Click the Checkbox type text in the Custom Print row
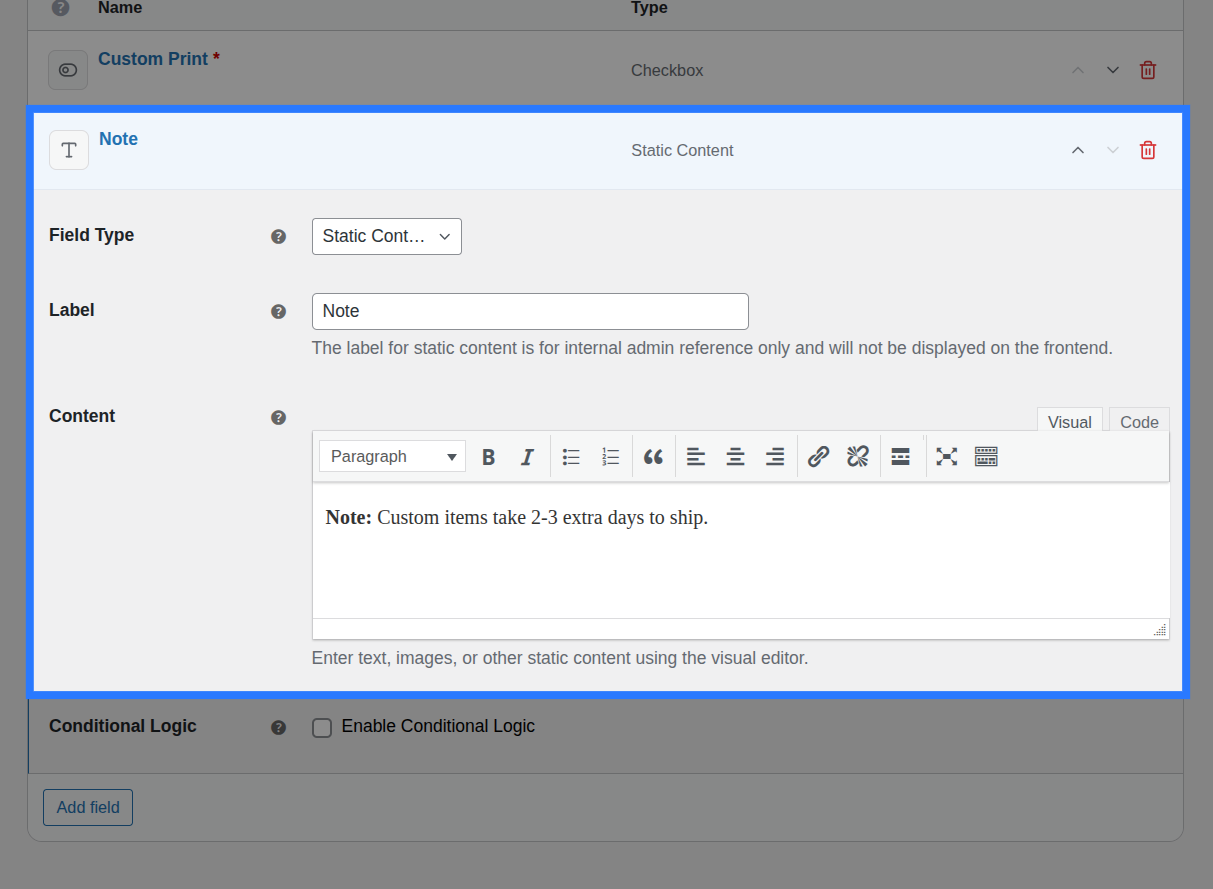This screenshot has height=889, width=1213. click(x=667, y=70)
